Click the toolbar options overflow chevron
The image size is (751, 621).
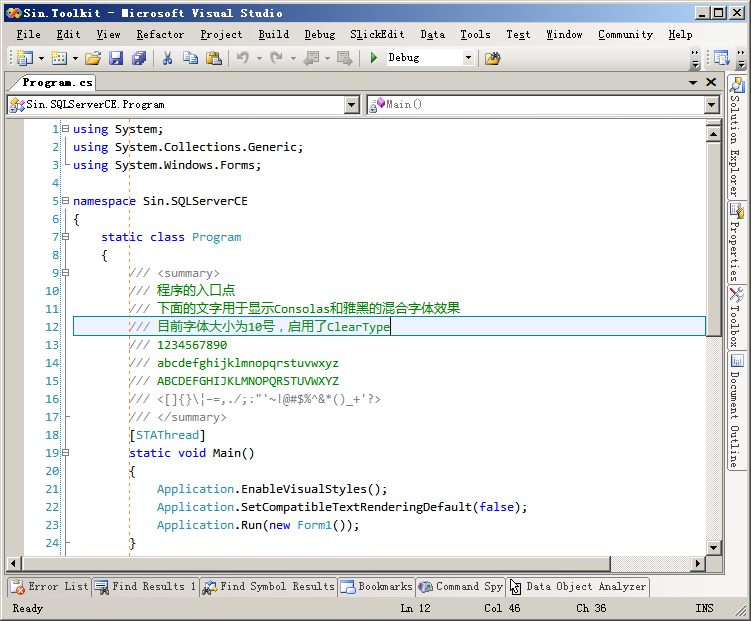click(x=695, y=58)
